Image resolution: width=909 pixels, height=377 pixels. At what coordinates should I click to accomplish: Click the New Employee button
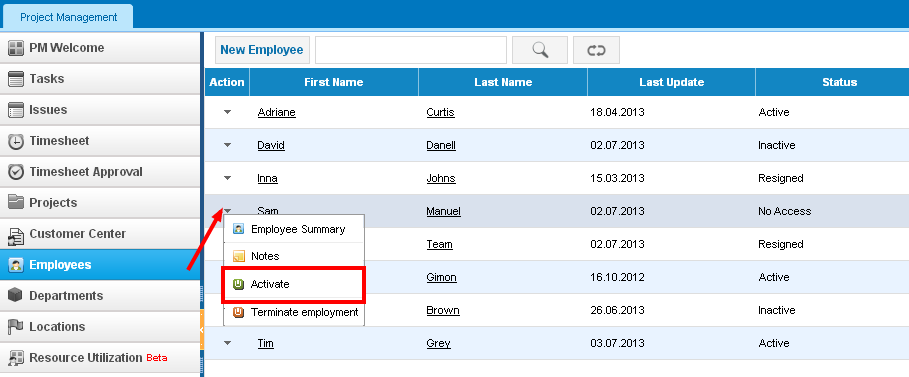(262, 50)
